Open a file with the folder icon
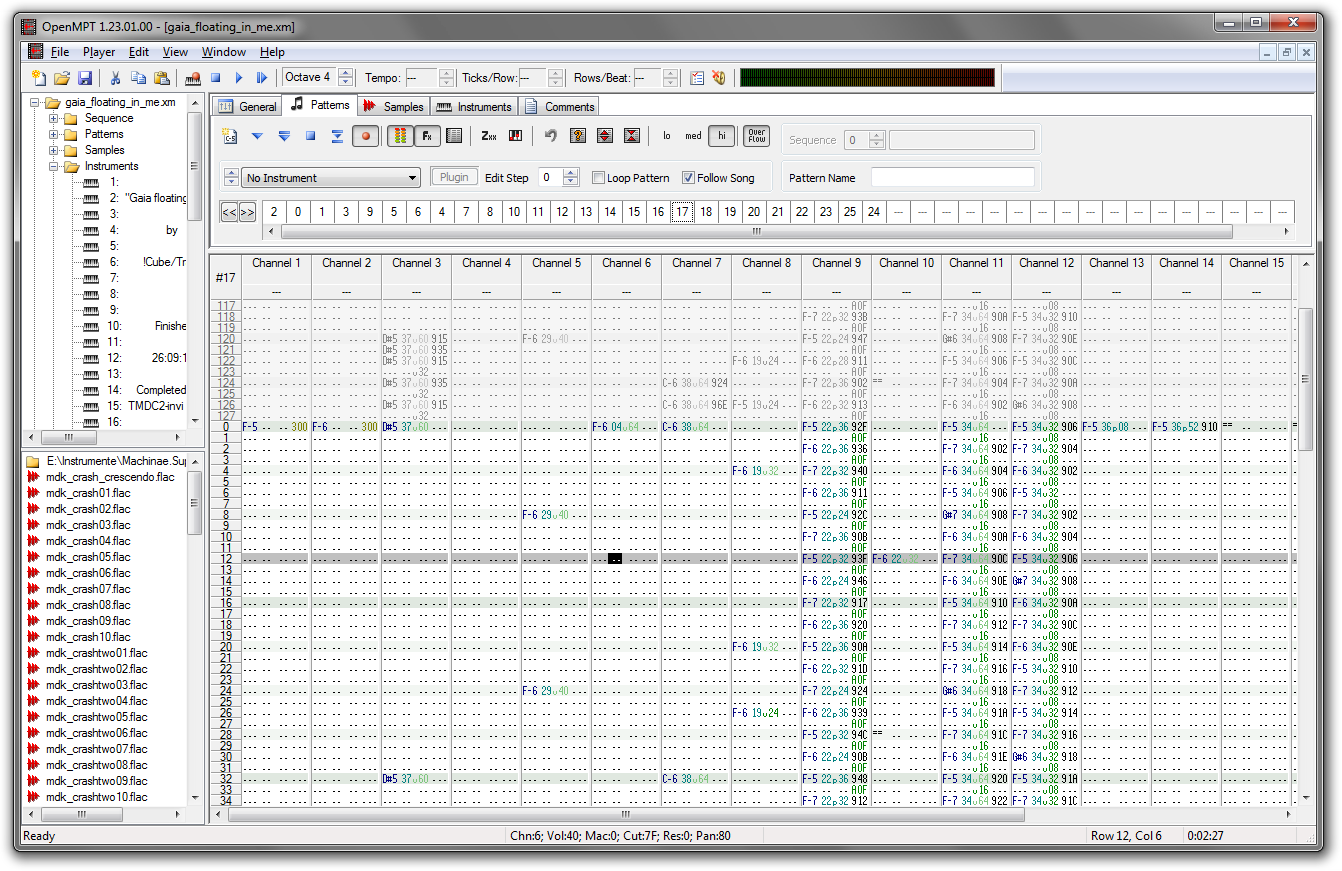This screenshot has height=871, width=1342. (x=62, y=77)
